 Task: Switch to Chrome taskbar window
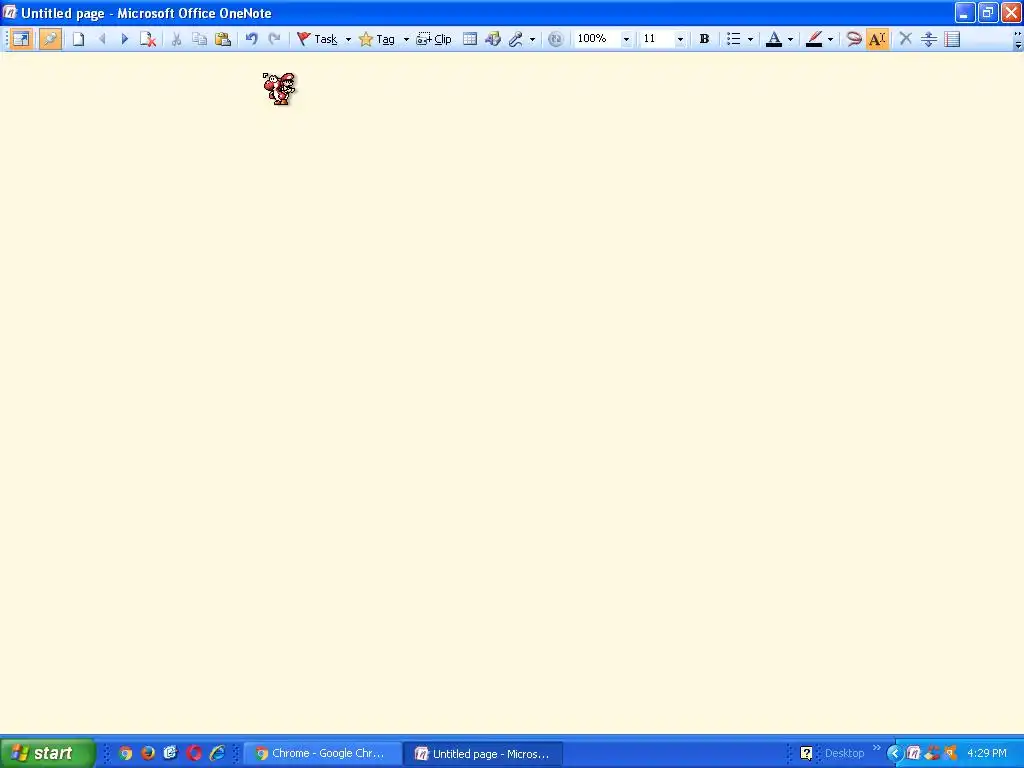(x=321, y=754)
